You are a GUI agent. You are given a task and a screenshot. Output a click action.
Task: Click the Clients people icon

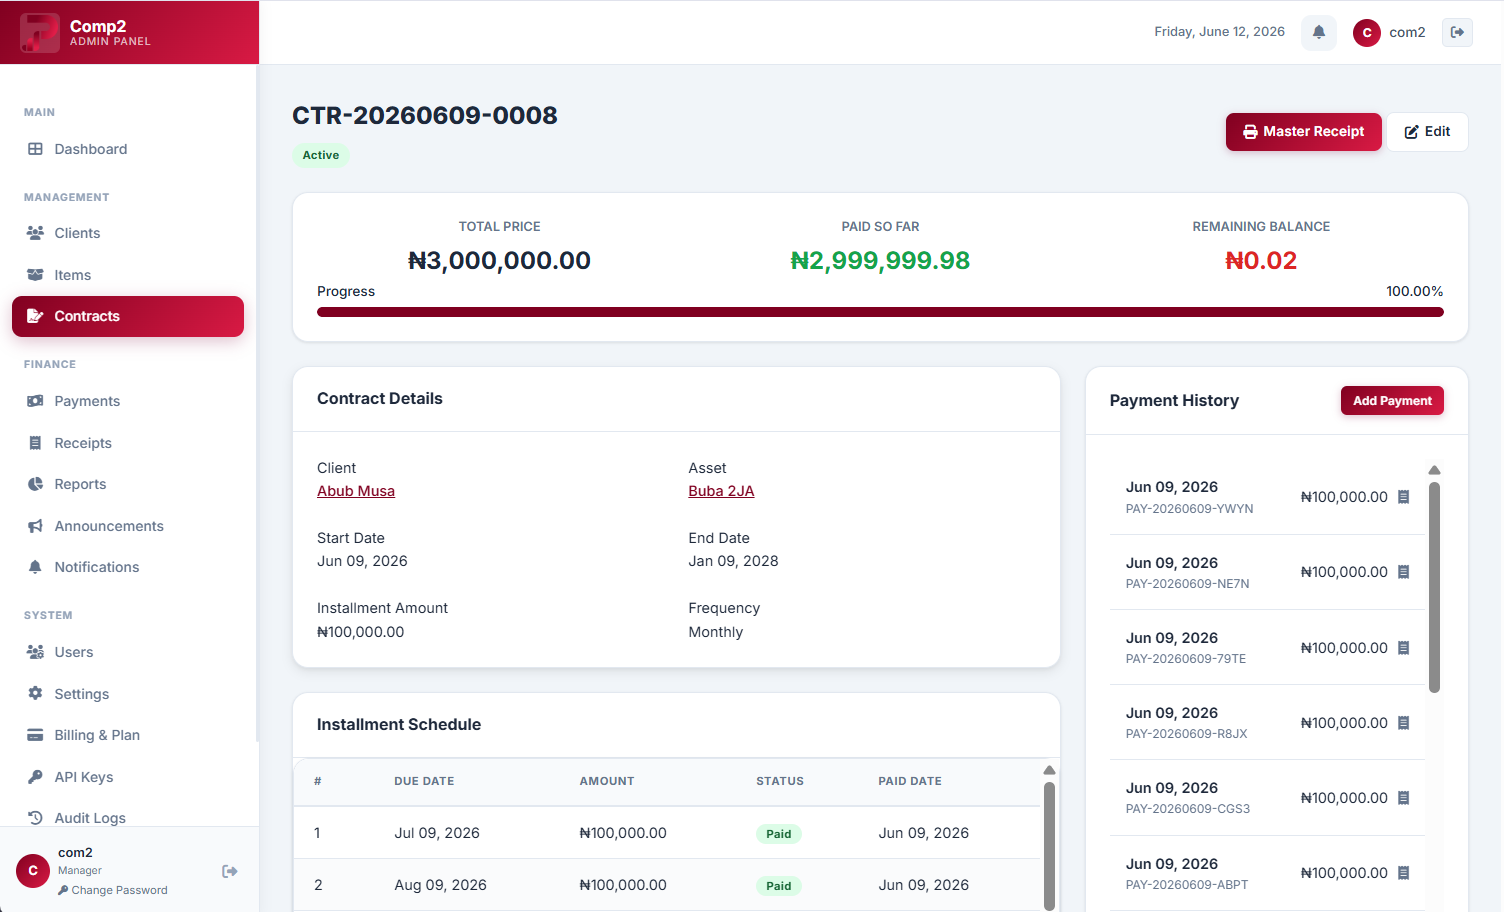pos(35,233)
